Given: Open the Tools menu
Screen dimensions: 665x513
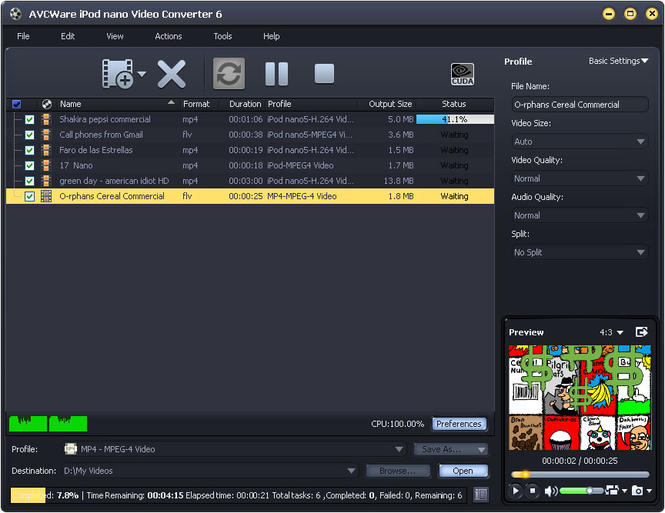Looking at the screenshot, I should 223,36.
